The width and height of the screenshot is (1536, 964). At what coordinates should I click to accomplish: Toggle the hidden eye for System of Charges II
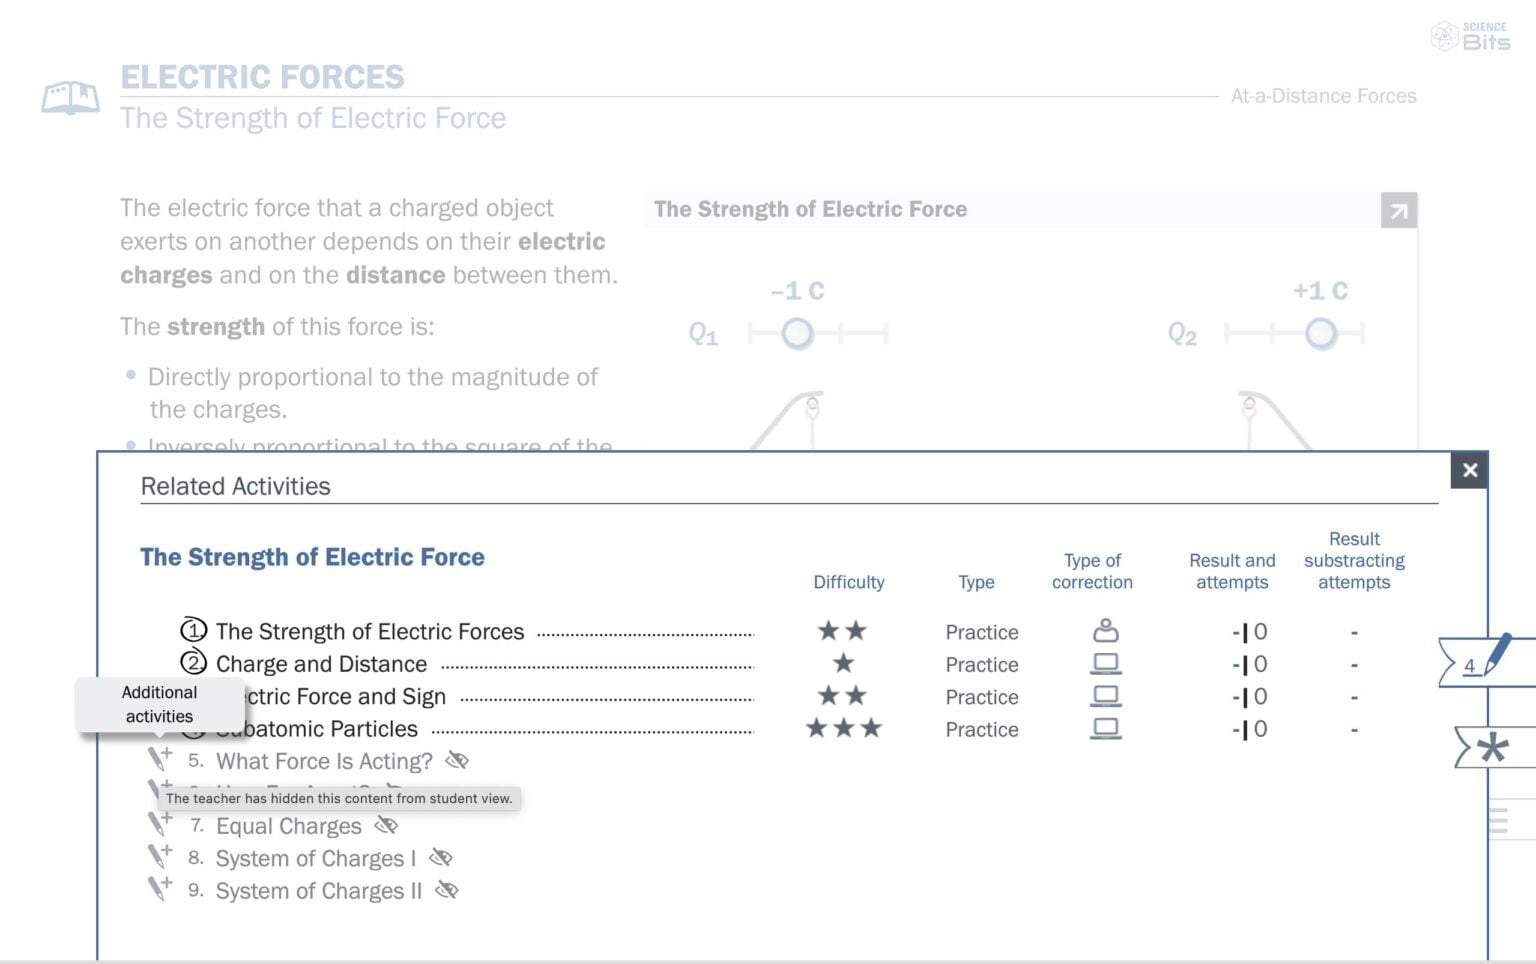tap(447, 890)
